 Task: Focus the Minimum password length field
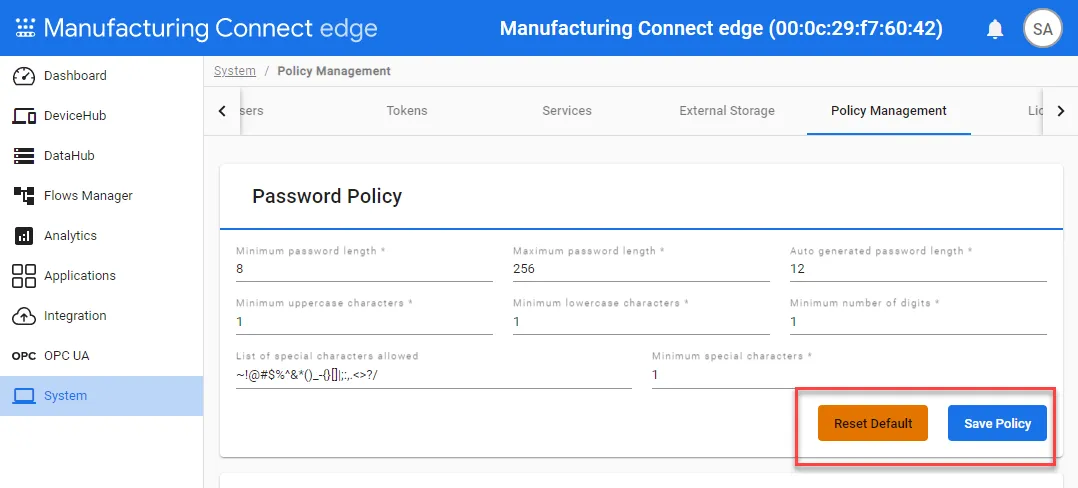point(364,269)
